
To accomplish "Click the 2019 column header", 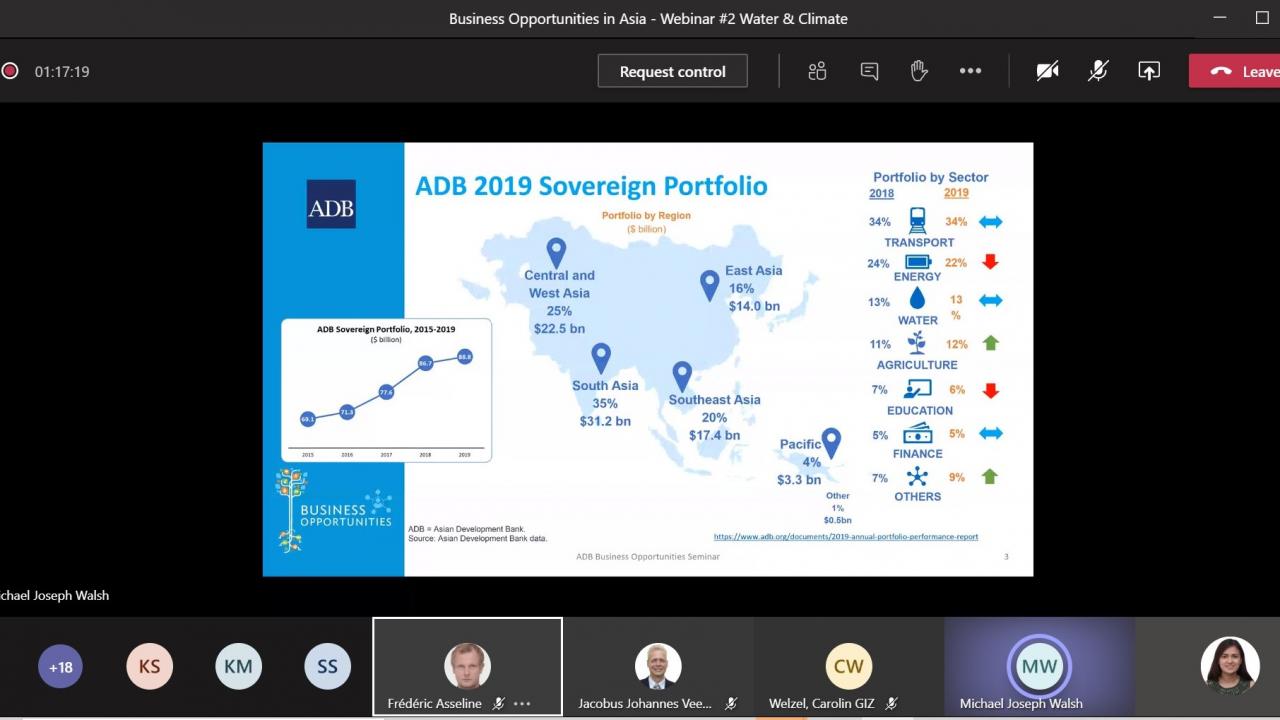I will (x=956, y=193).
